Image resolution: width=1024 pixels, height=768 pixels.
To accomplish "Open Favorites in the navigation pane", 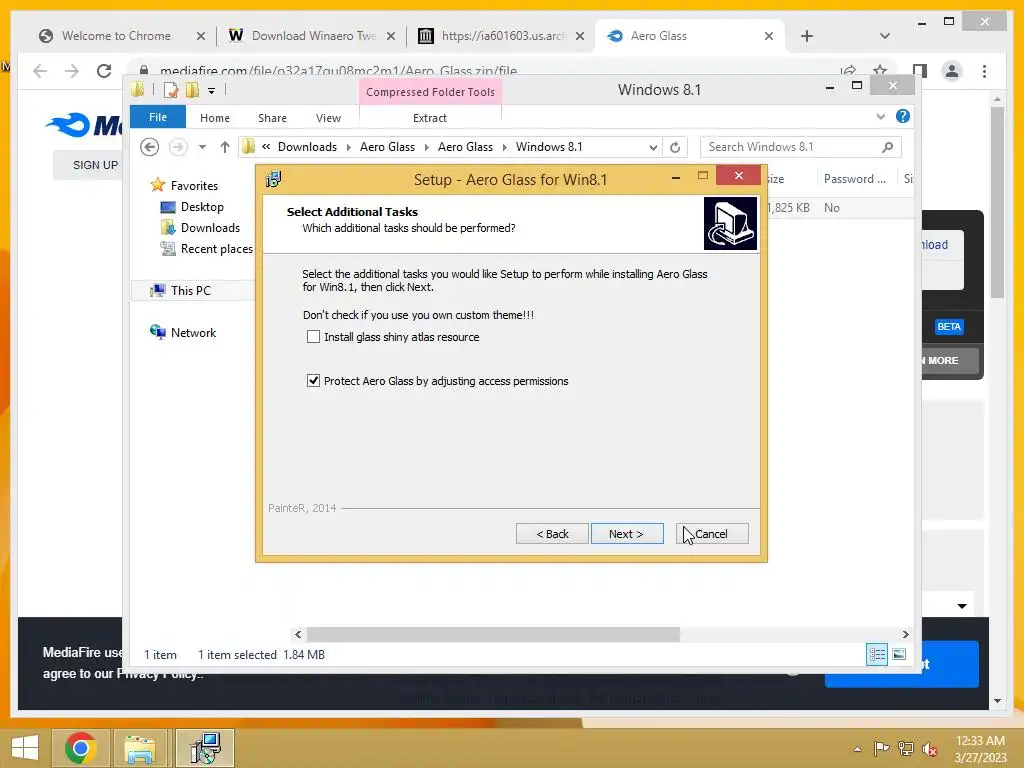I will 194,185.
